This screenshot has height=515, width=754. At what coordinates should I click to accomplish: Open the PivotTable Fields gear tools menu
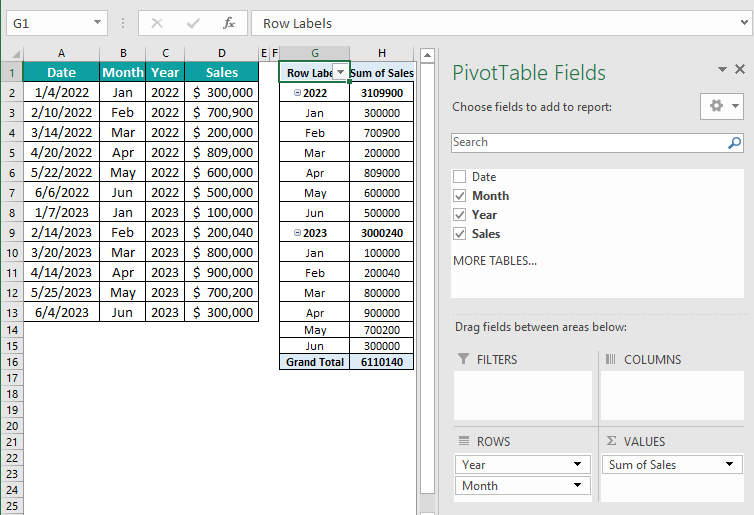click(722, 106)
